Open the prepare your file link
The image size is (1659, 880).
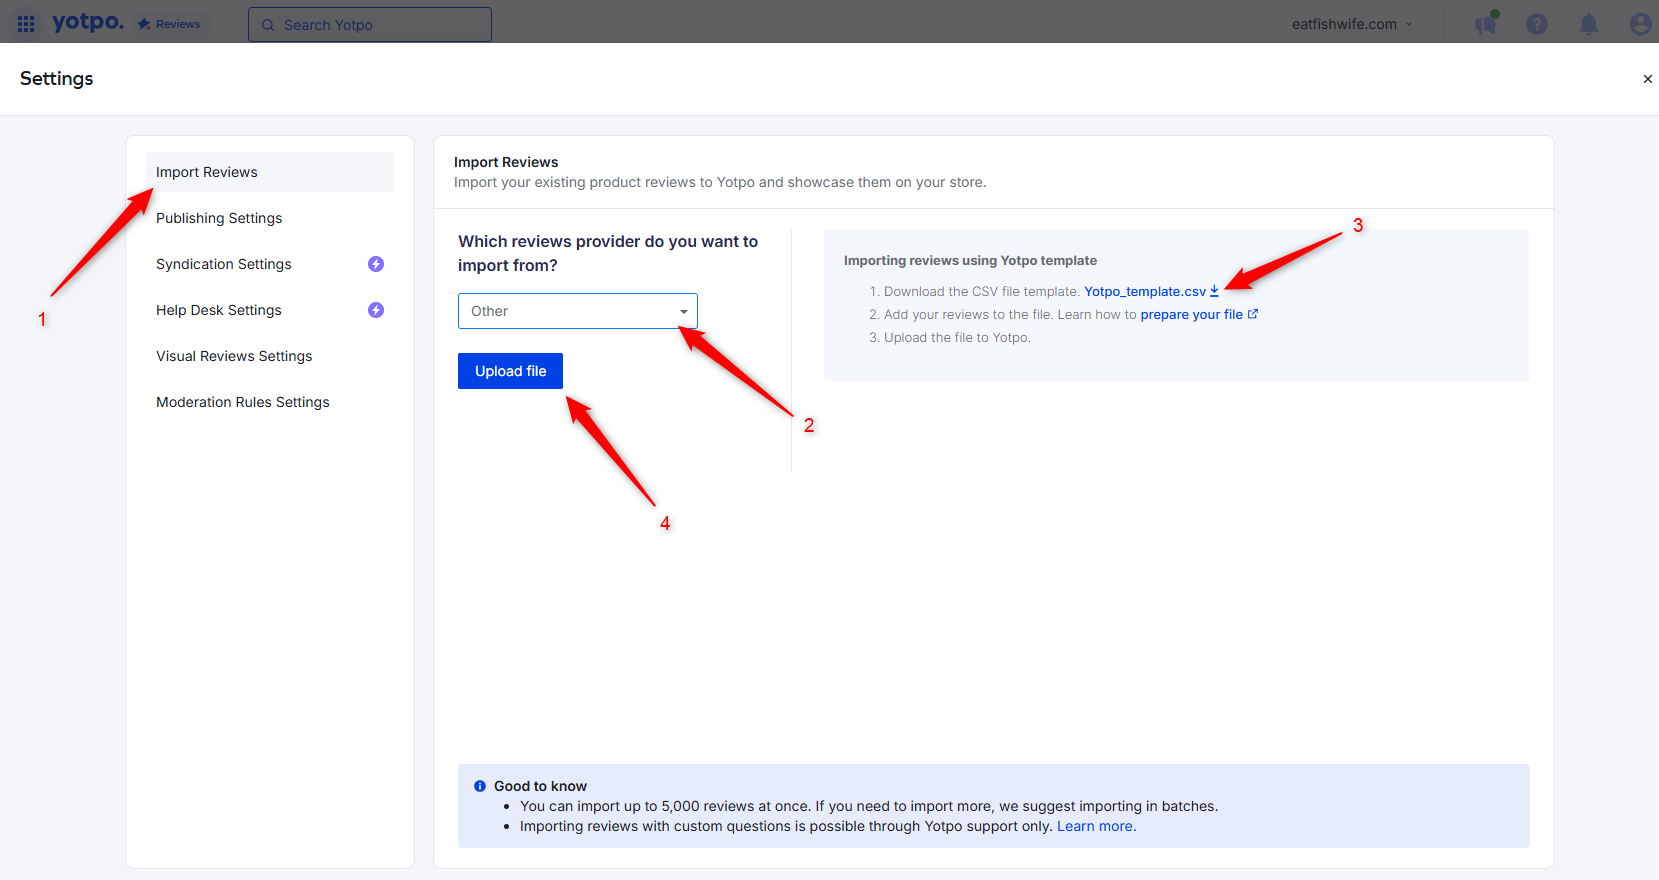coord(1199,314)
